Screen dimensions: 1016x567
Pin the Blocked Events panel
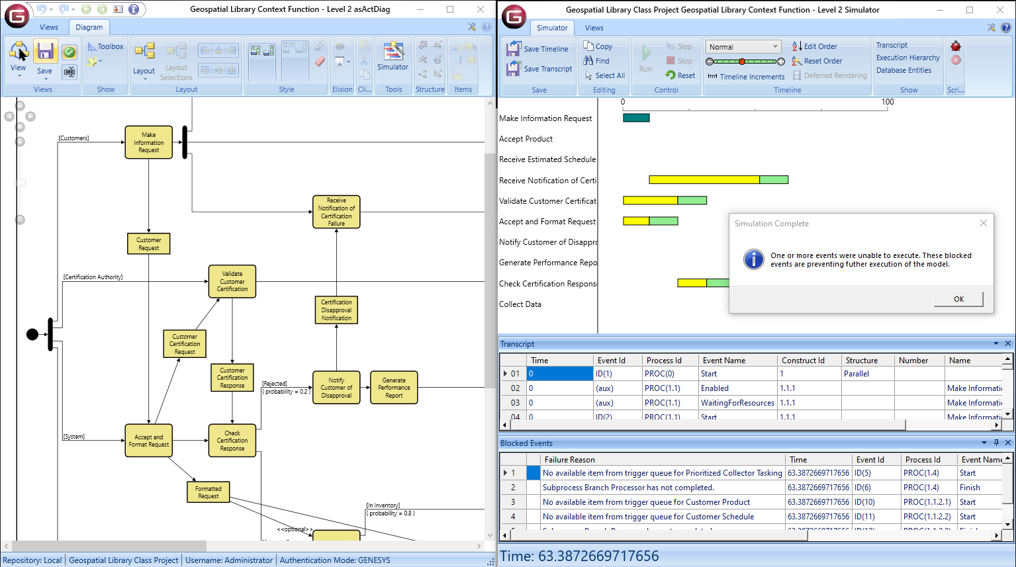(995, 443)
